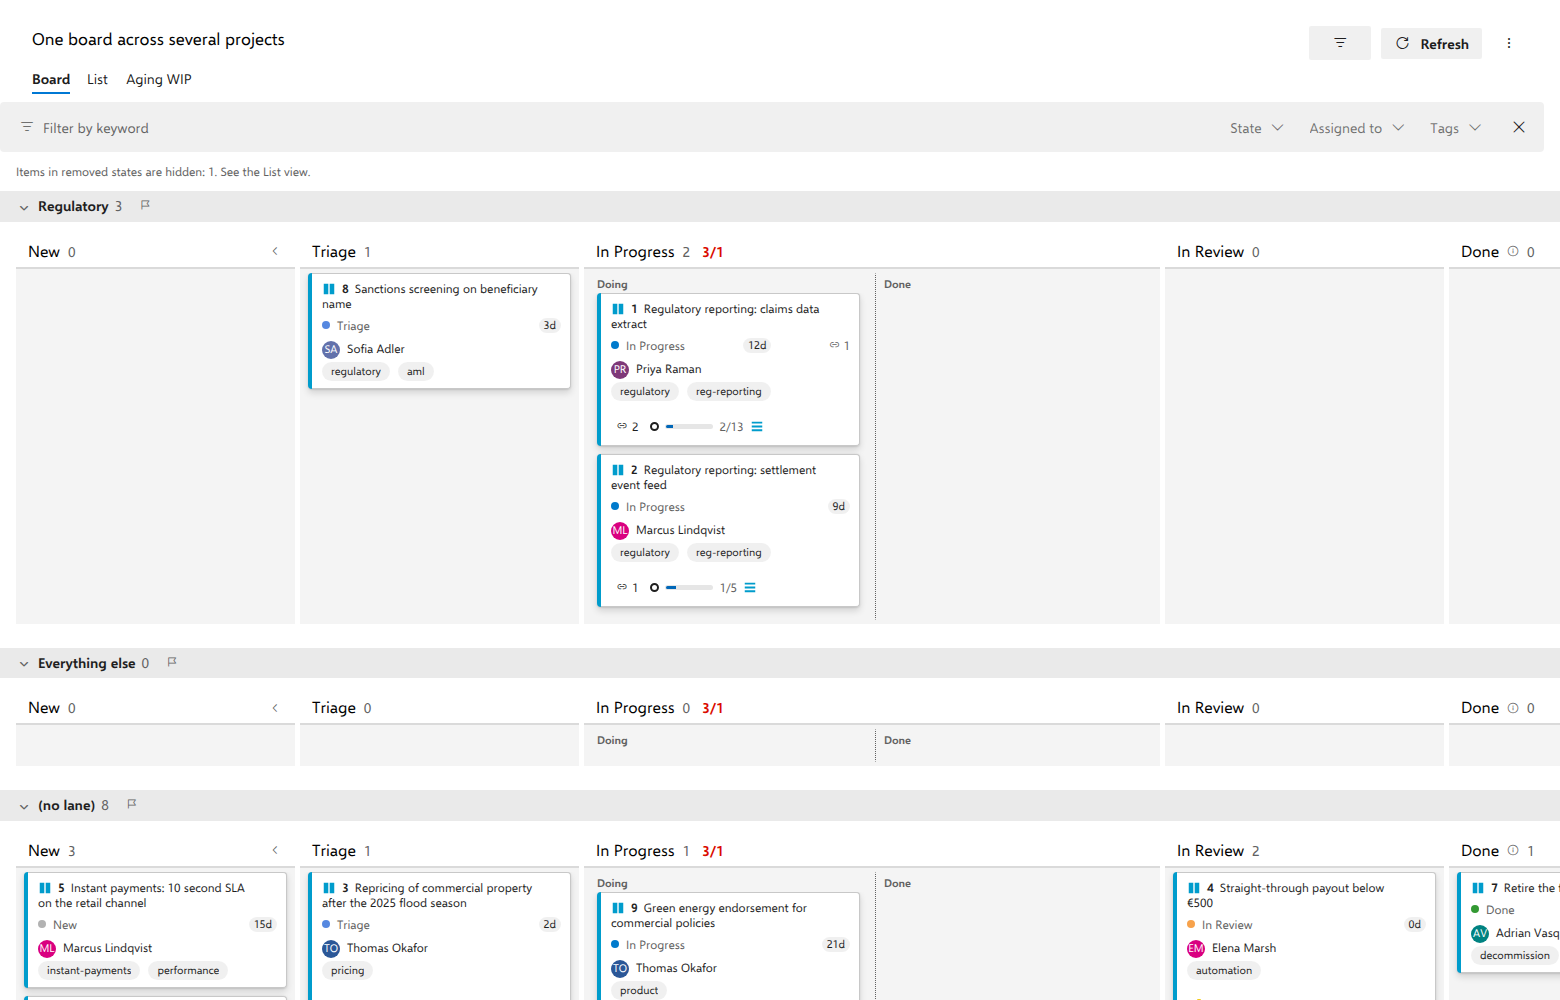Screen dimensions: 1560x1000
Task: Click the 1/5 progress bar on card 2
Action: coord(689,588)
